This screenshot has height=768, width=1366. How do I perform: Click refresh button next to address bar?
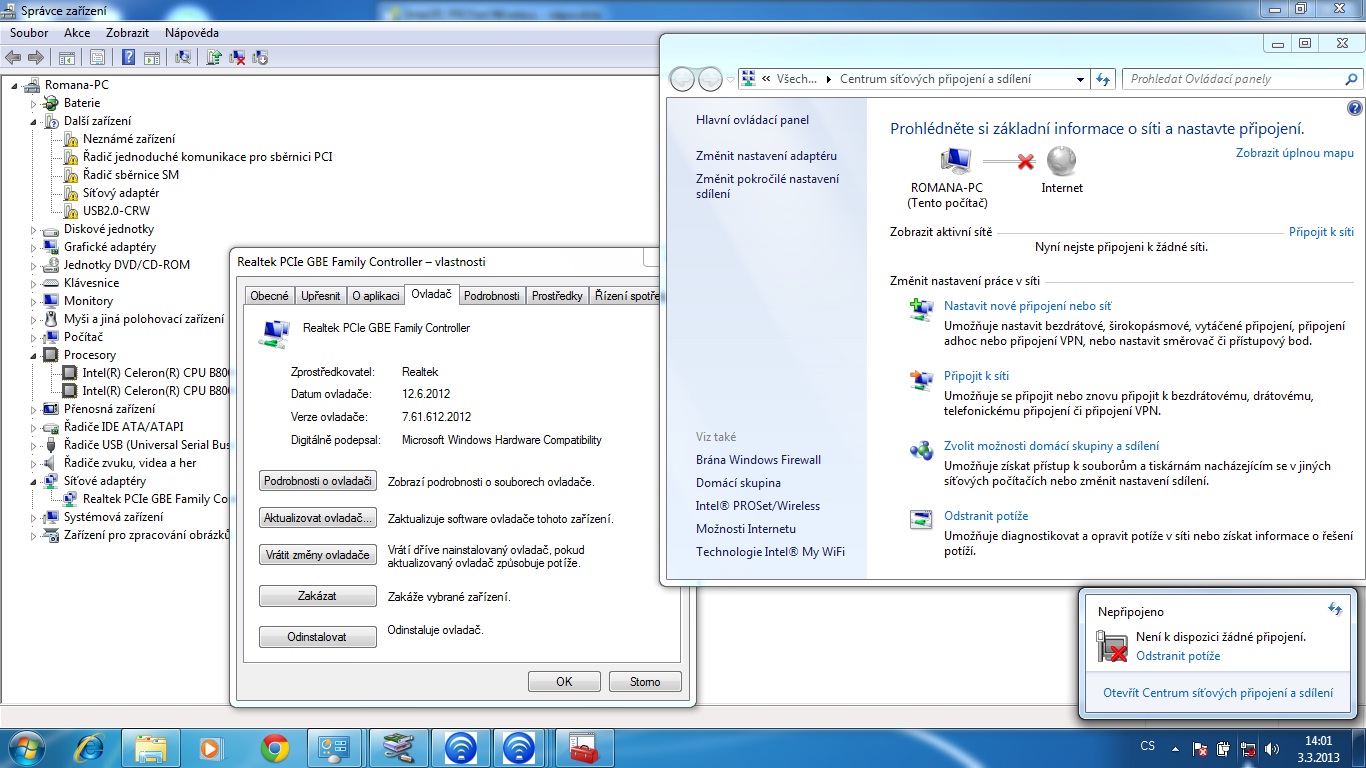(1103, 79)
